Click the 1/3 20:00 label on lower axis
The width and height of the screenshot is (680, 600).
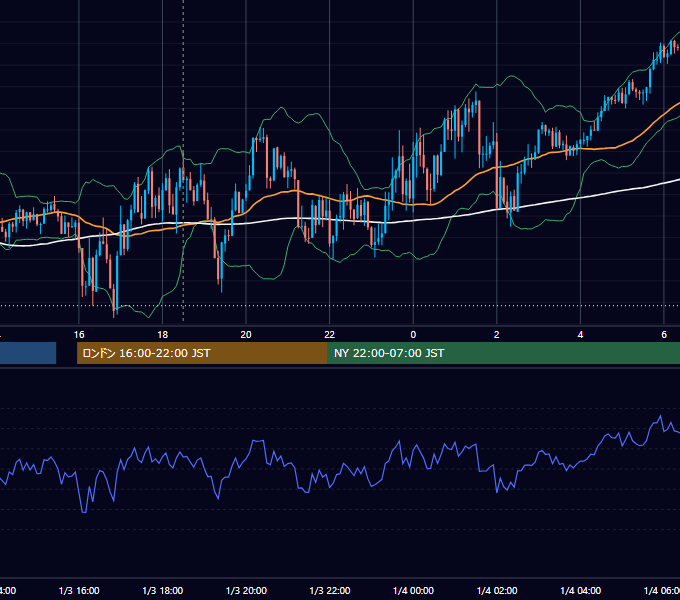tap(246, 590)
